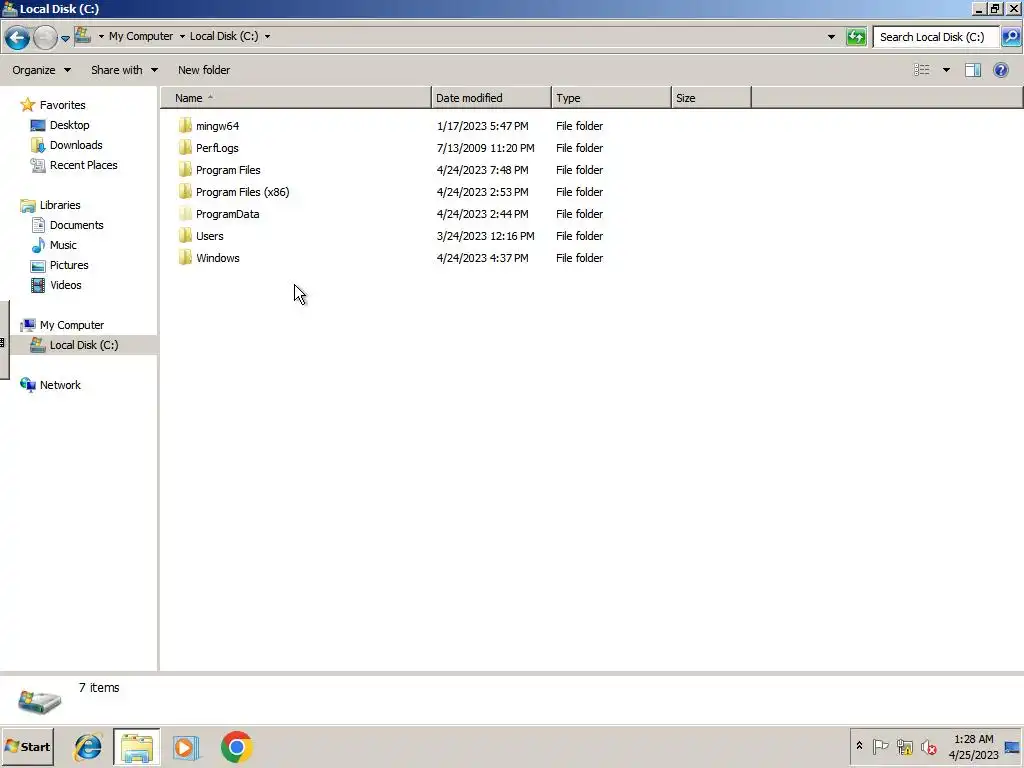Click Local Disk (C:) breadcrumb segment
This screenshot has height=768, width=1024.
point(224,37)
